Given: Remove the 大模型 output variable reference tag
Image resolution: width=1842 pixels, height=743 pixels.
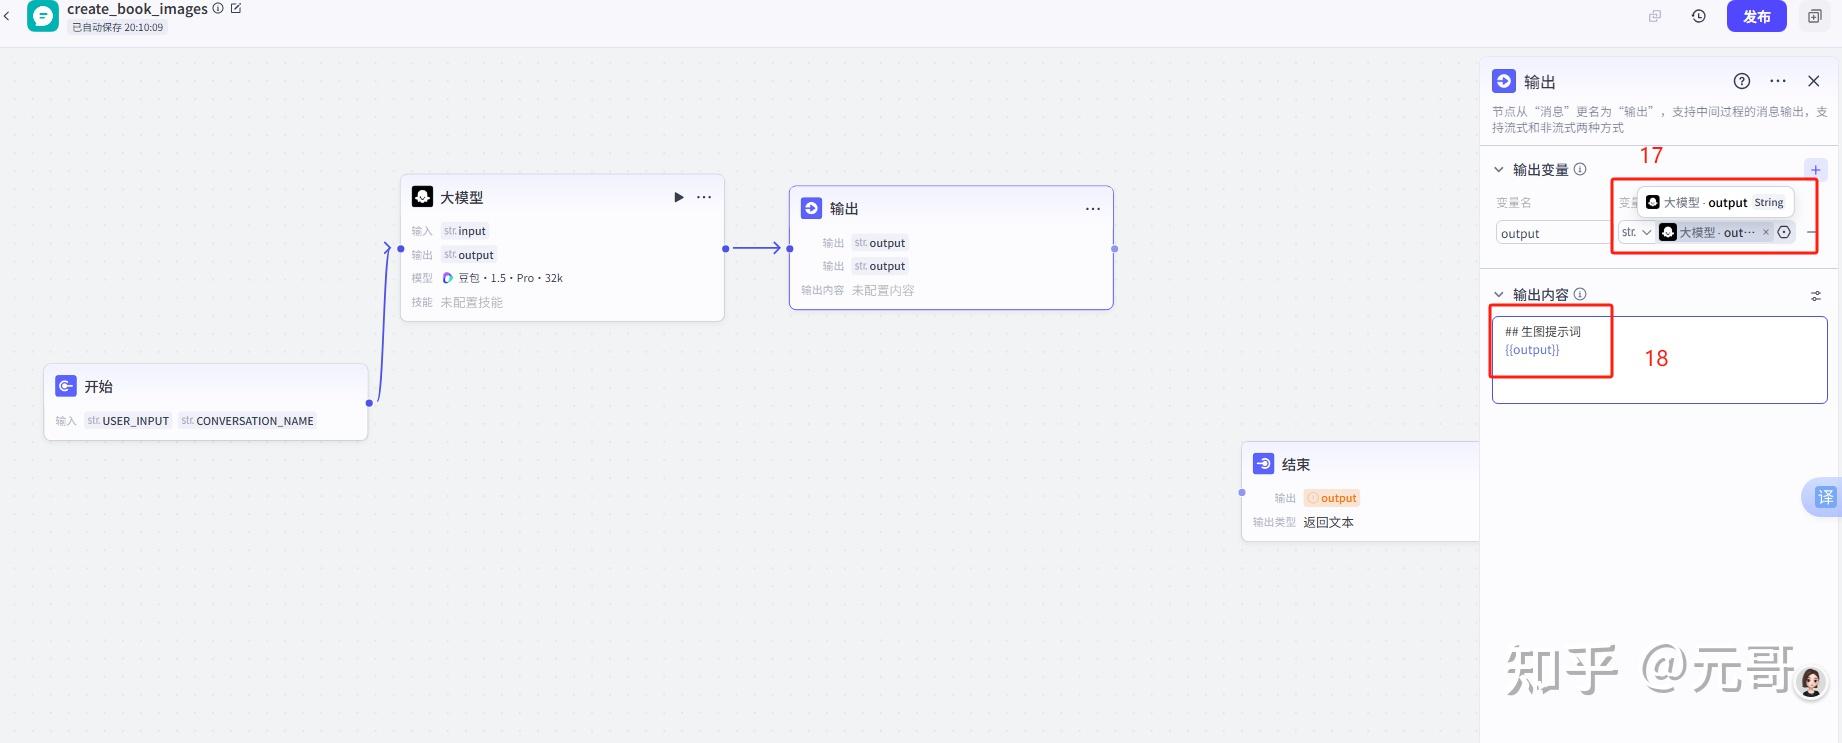Looking at the screenshot, I should (x=1765, y=233).
